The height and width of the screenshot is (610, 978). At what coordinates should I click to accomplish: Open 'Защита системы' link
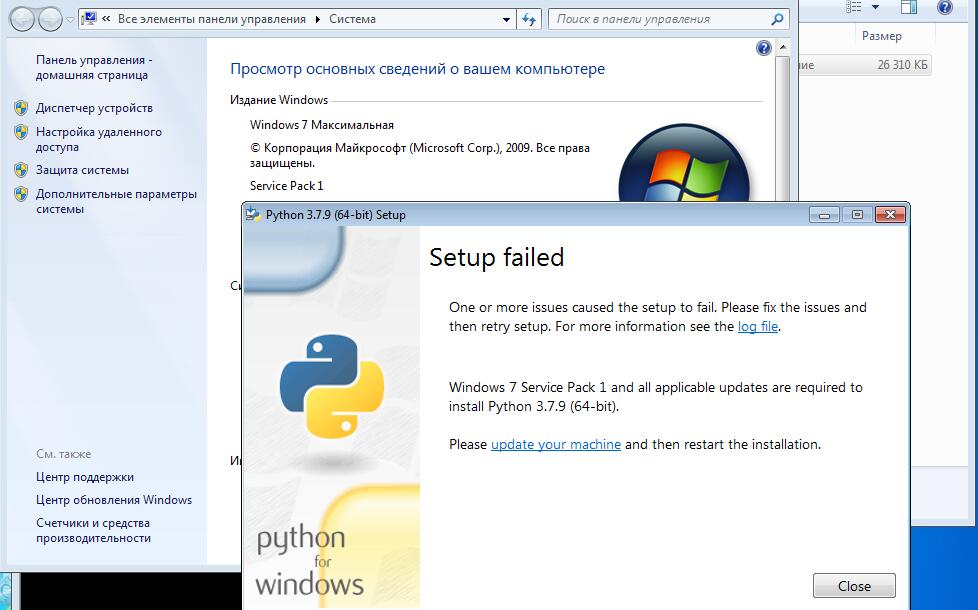pyautogui.click(x=82, y=170)
